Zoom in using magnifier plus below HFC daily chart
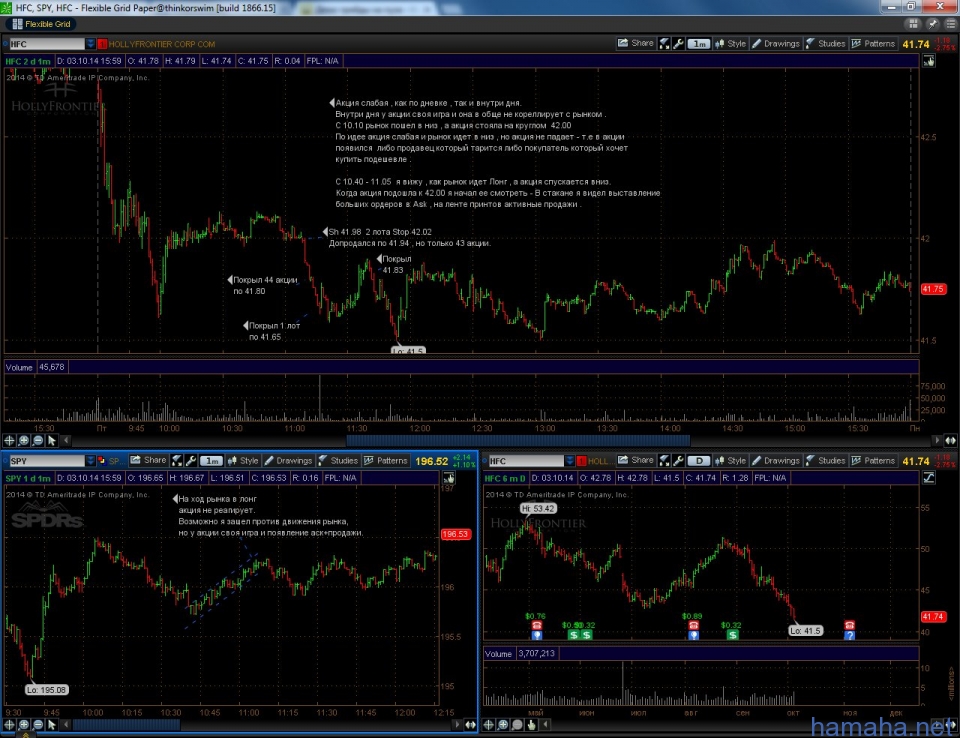 (x=503, y=725)
